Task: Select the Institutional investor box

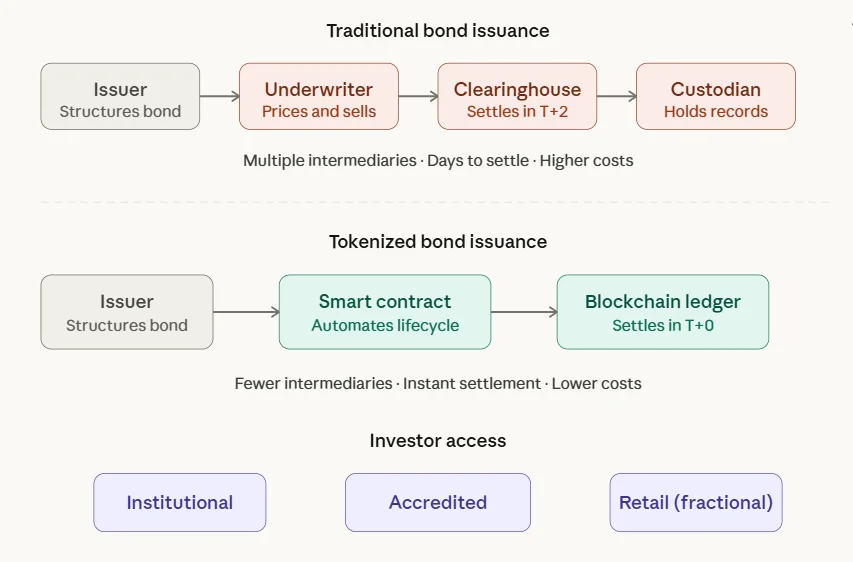Action: 180,502
